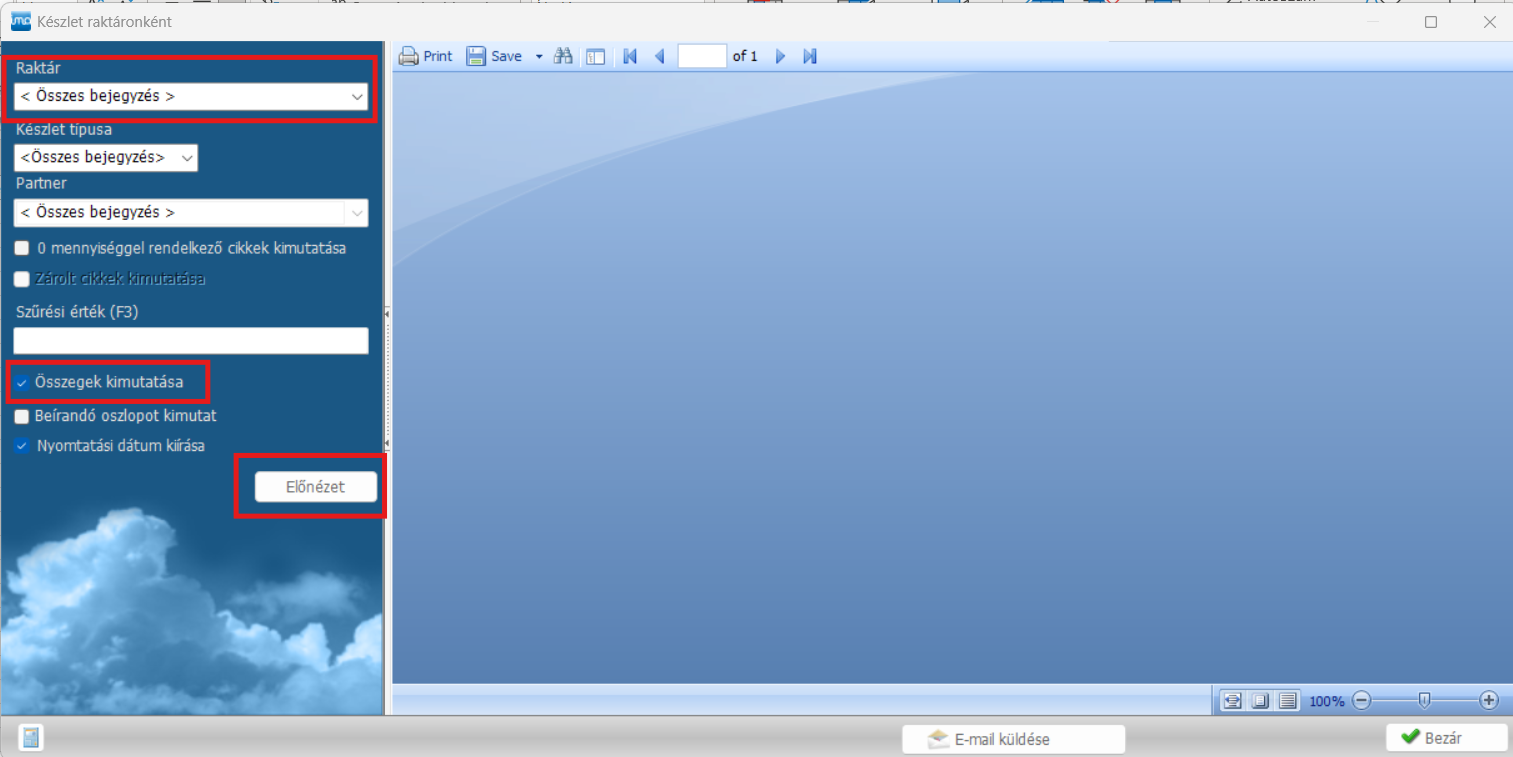Open the 'Készlet típusa' dropdown
Image resolution: width=1513 pixels, height=757 pixels.
[x=186, y=158]
